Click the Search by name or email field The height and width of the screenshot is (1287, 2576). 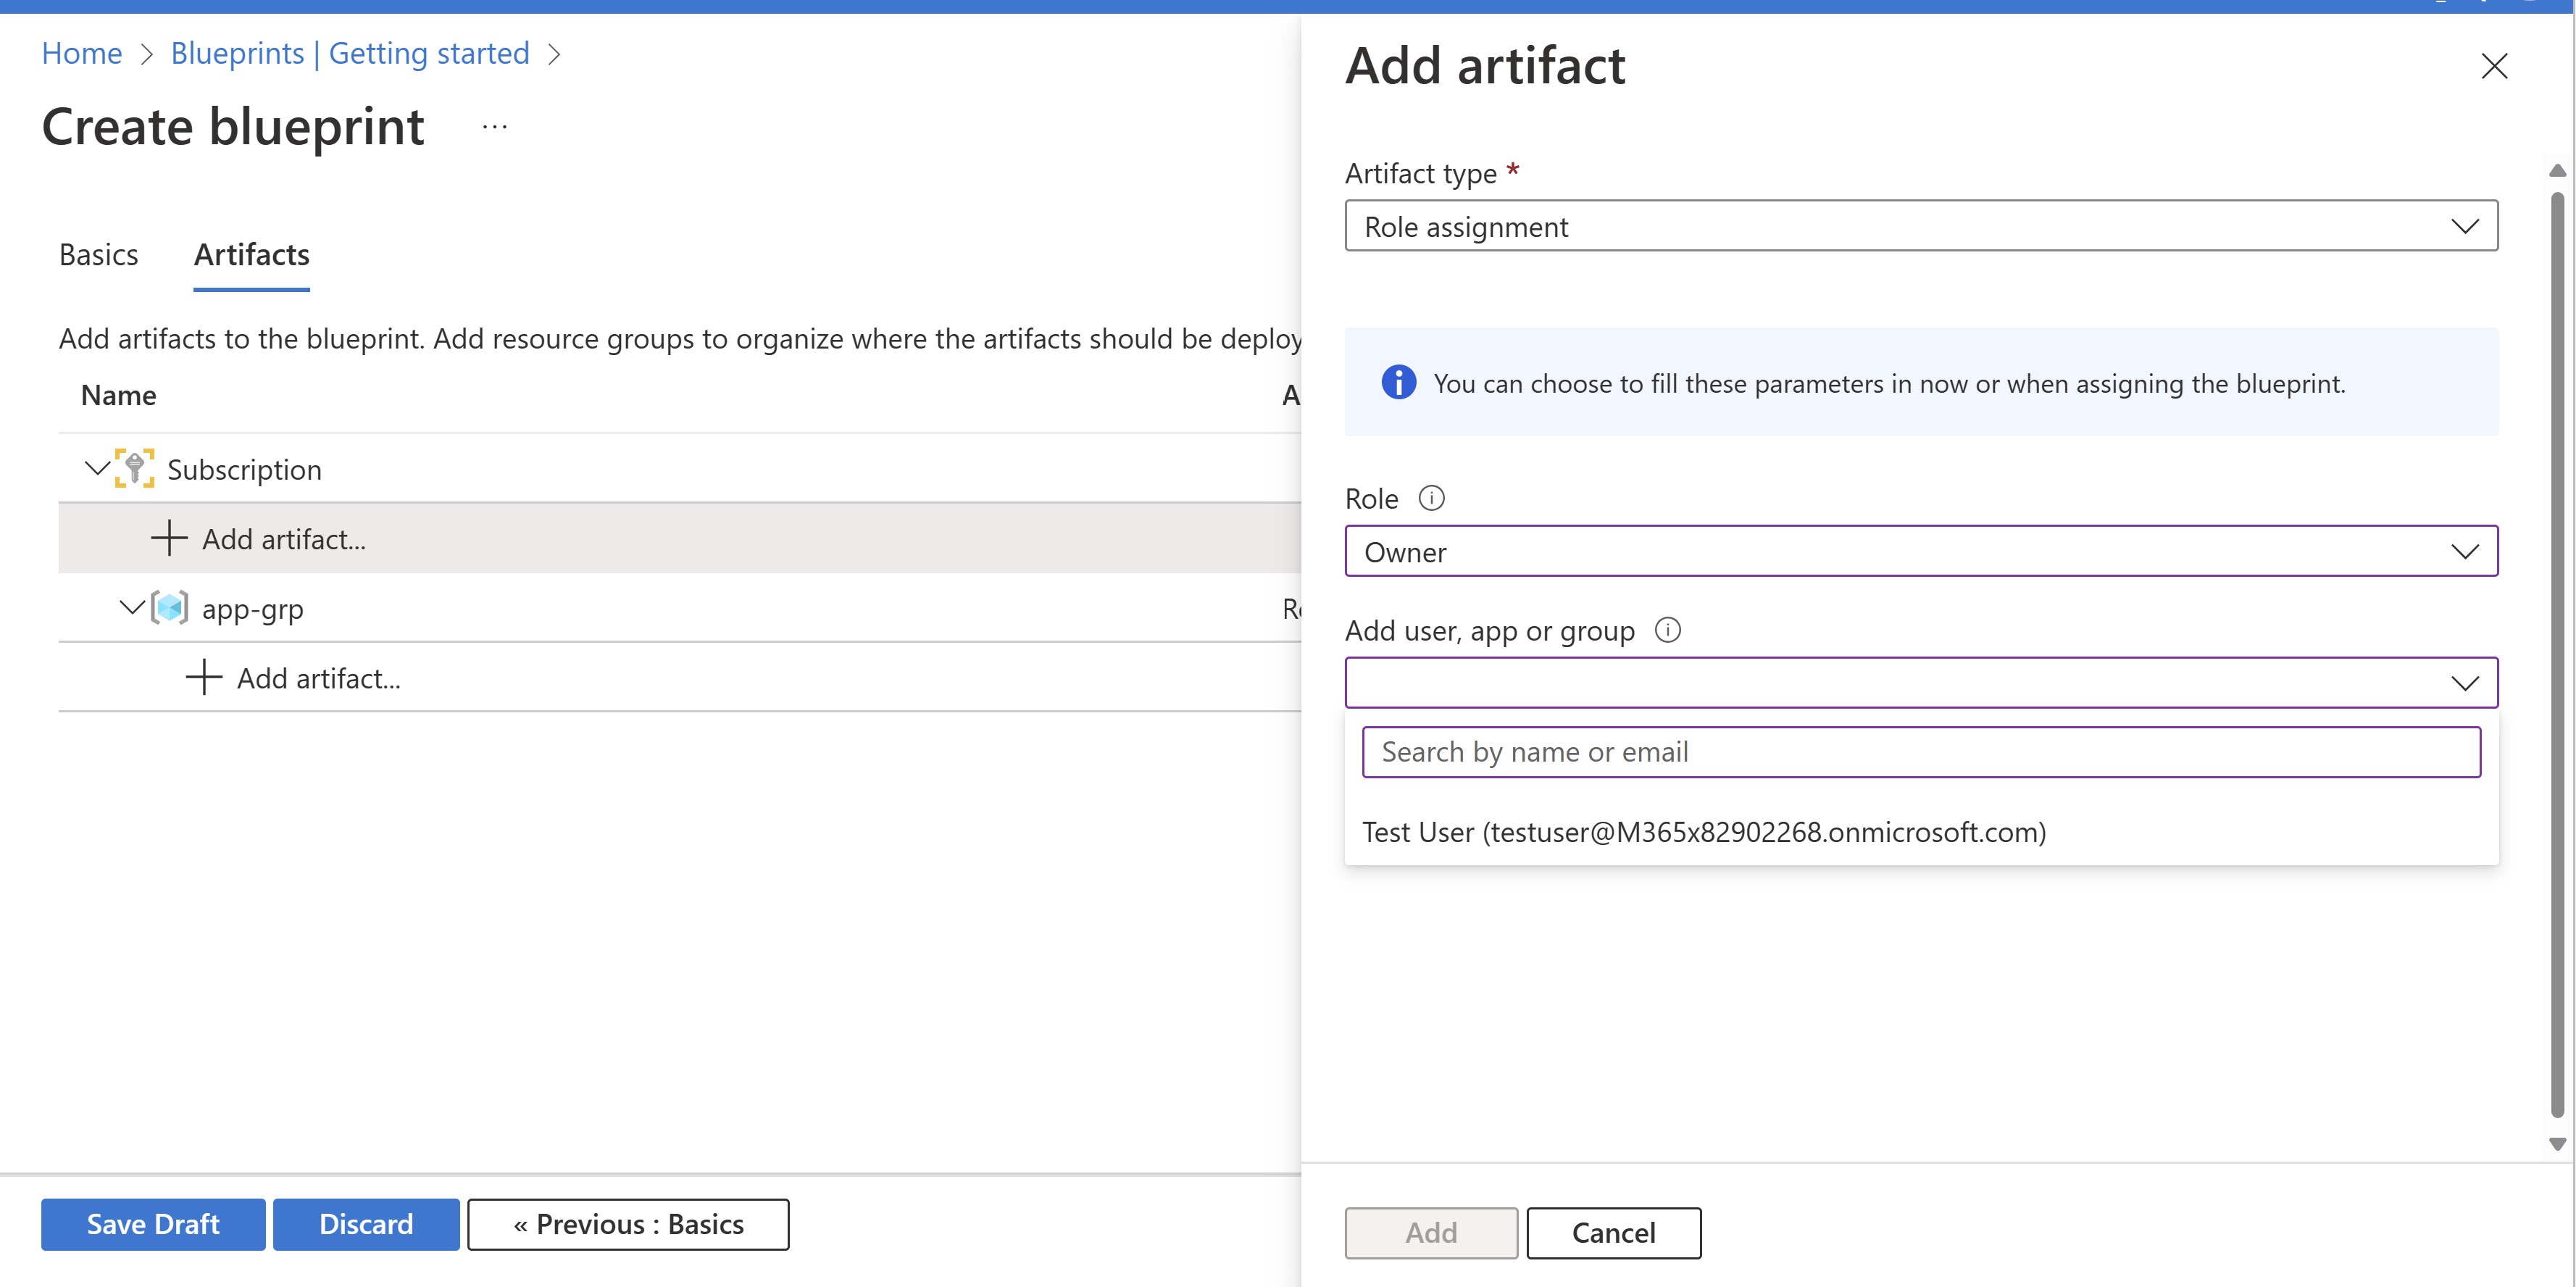[x=1920, y=751]
